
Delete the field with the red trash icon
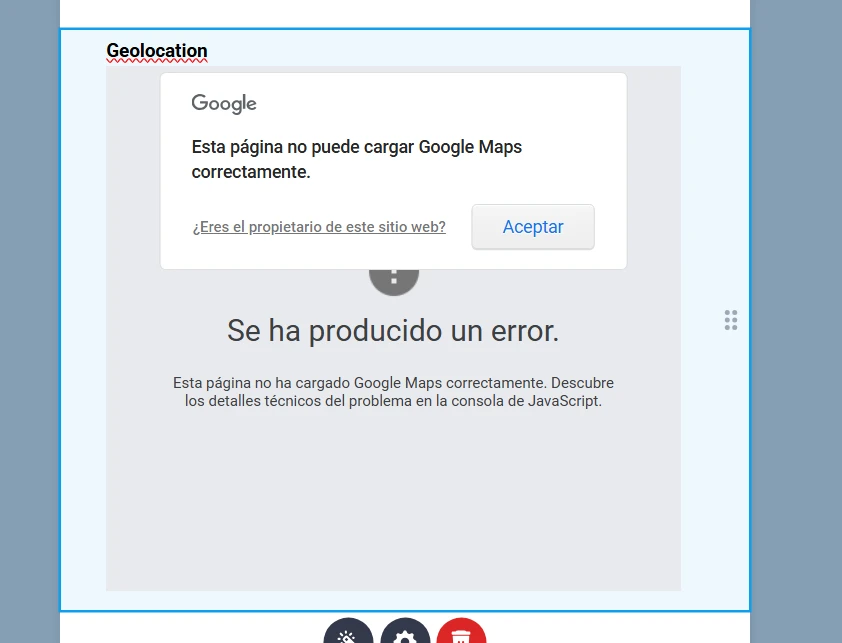(x=461, y=634)
